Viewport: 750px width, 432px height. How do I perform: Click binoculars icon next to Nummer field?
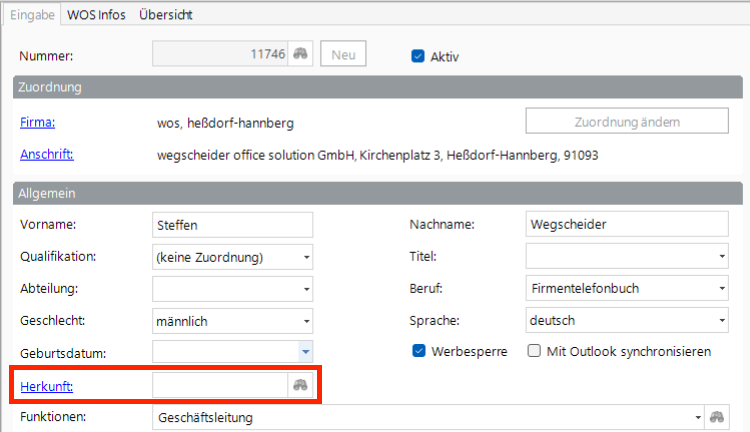pos(301,54)
